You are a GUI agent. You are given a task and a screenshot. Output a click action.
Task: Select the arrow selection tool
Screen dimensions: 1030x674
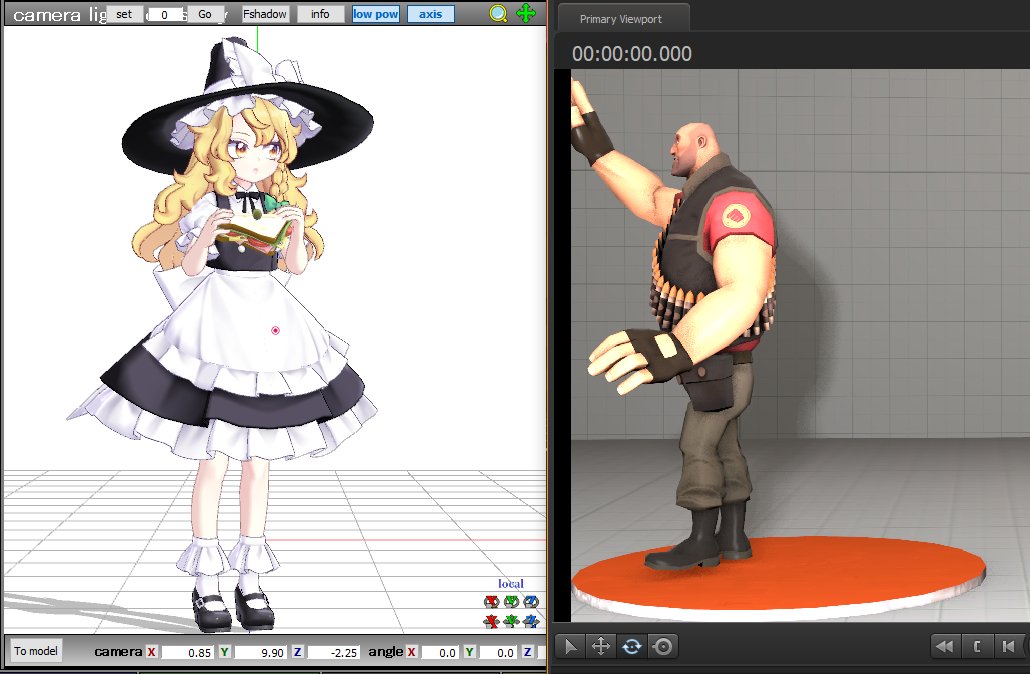(570, 646)
